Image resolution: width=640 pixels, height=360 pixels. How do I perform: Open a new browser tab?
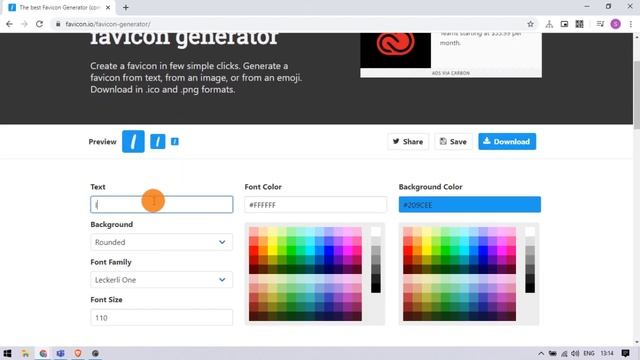pos(126,7)
